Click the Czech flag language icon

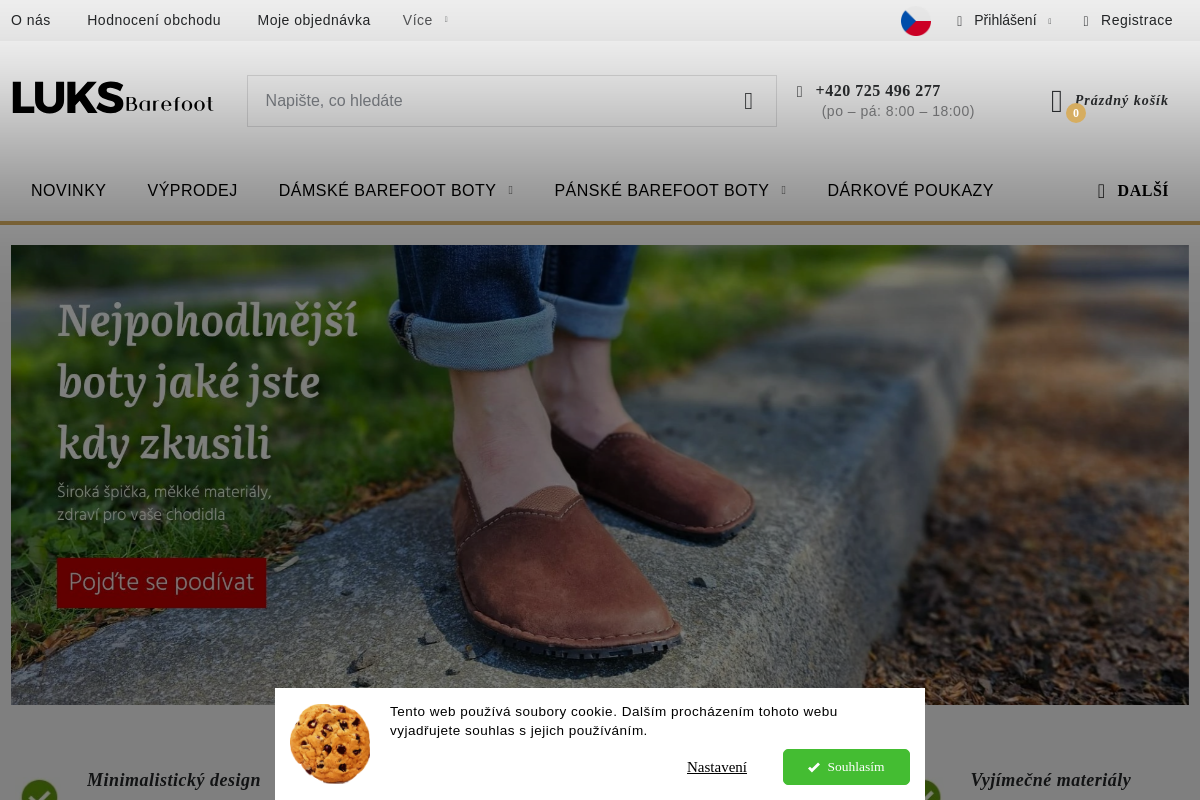916,21
